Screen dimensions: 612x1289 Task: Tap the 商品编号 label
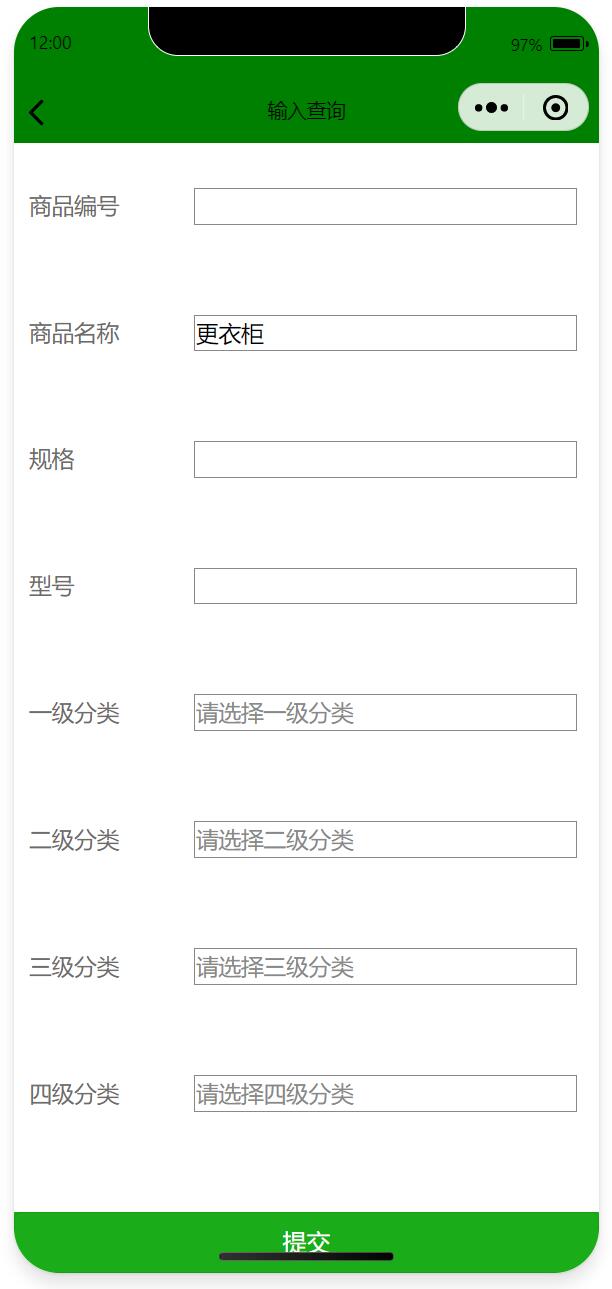coord(74,207)
